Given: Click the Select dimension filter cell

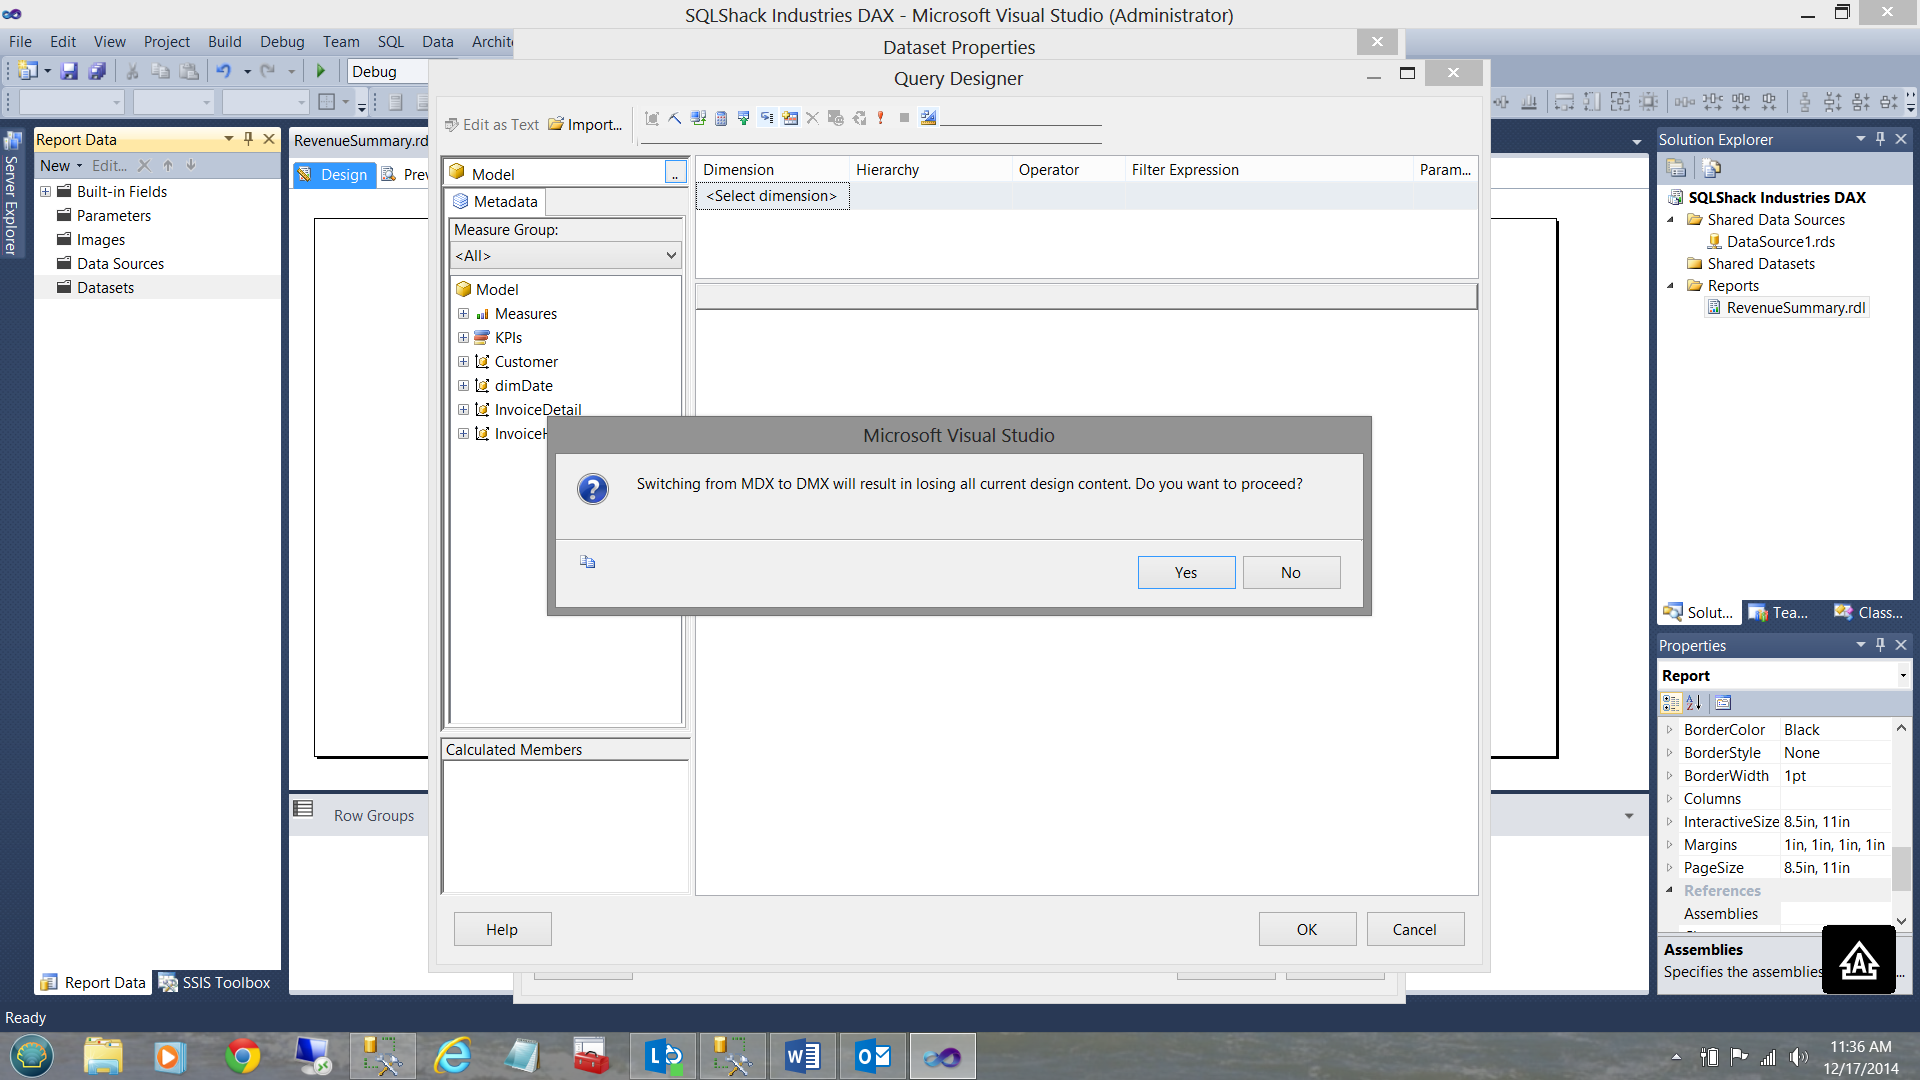Looking at the screenshot, I should pyautogui.click(x=772, y=196).
